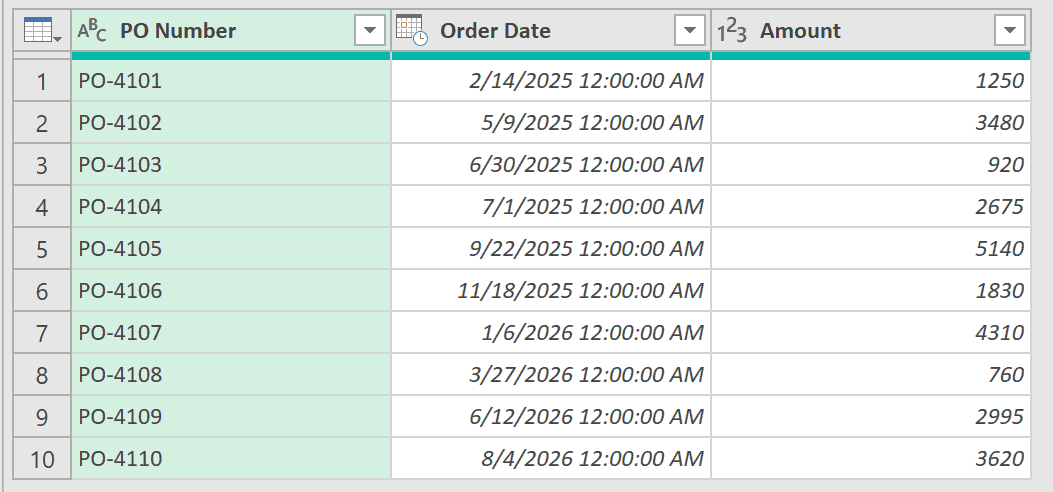
Task: Click the 6/12/2026 12:00:00 AM date cell
Action: coord(551,416)
